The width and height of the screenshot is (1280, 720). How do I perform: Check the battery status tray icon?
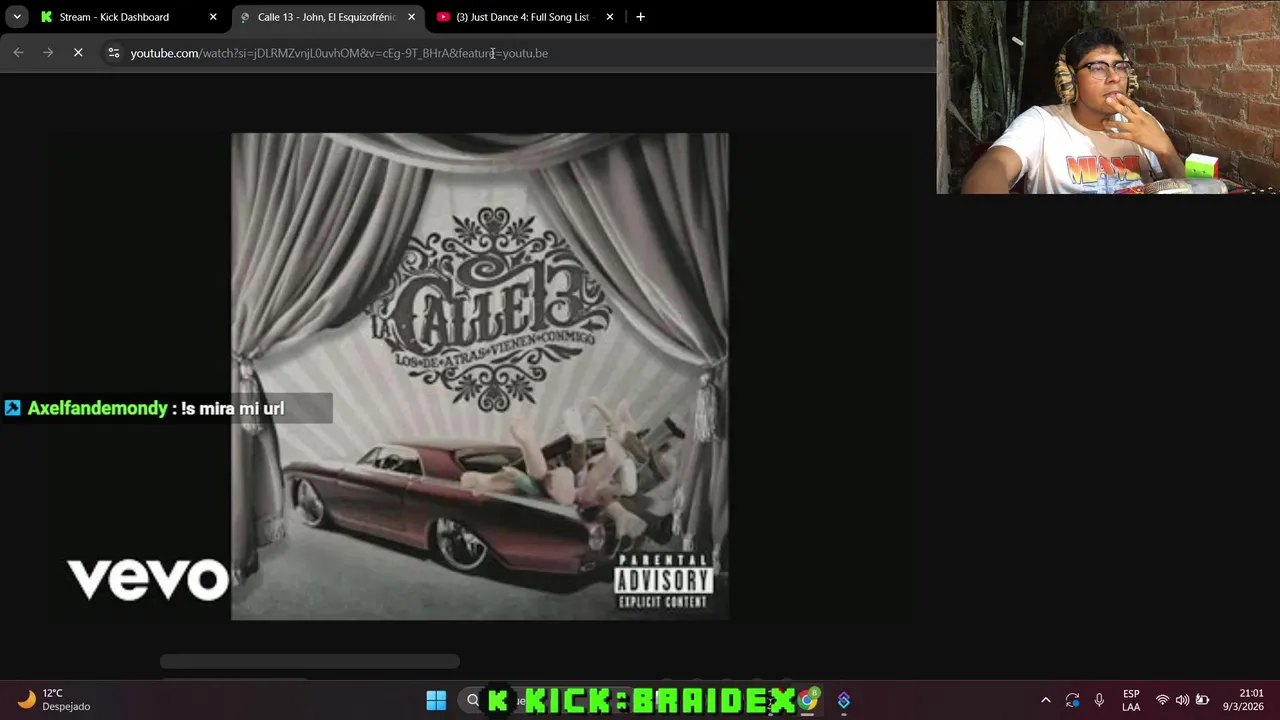pos(1202,700)
